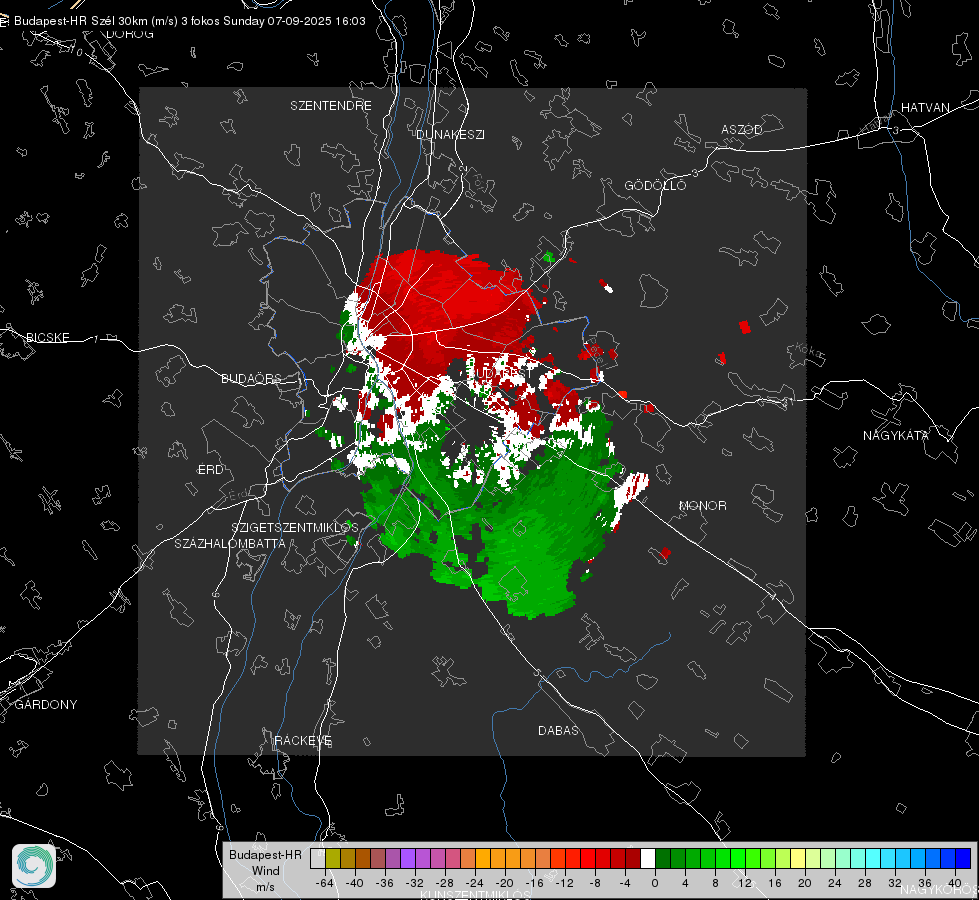Click the -4 legend value
The width and height of the screenshot is (979, 900).
[626, 883]
